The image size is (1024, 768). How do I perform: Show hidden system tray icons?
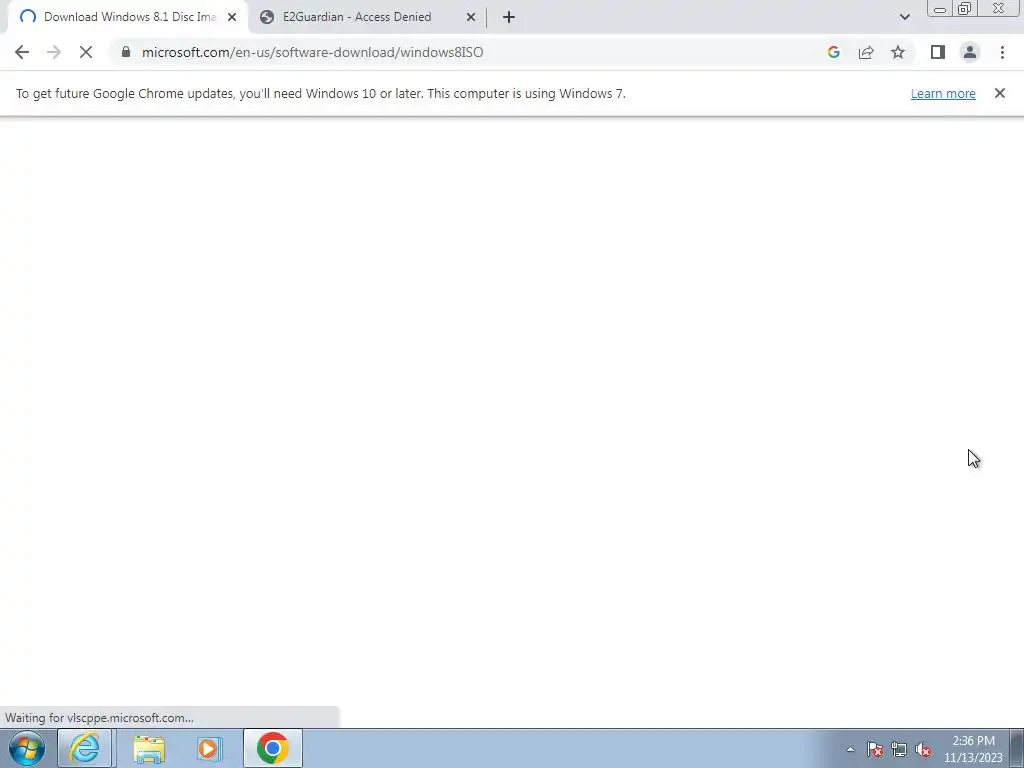(850, 750)
